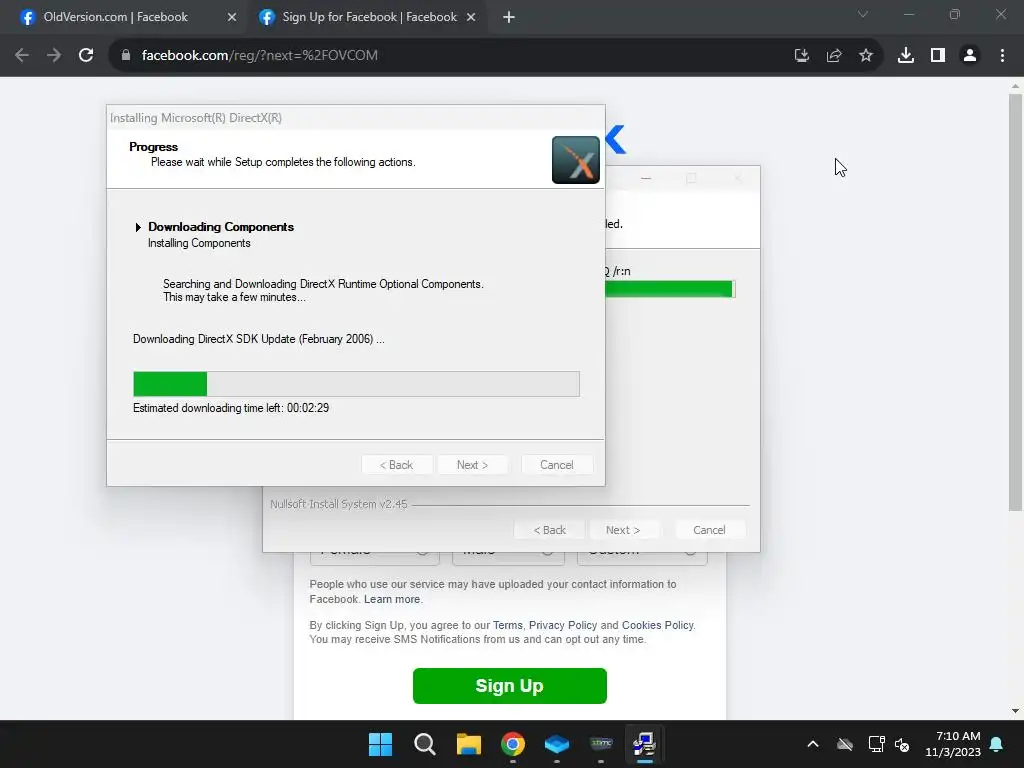Click the green Sign Up button

pos(509,686)
